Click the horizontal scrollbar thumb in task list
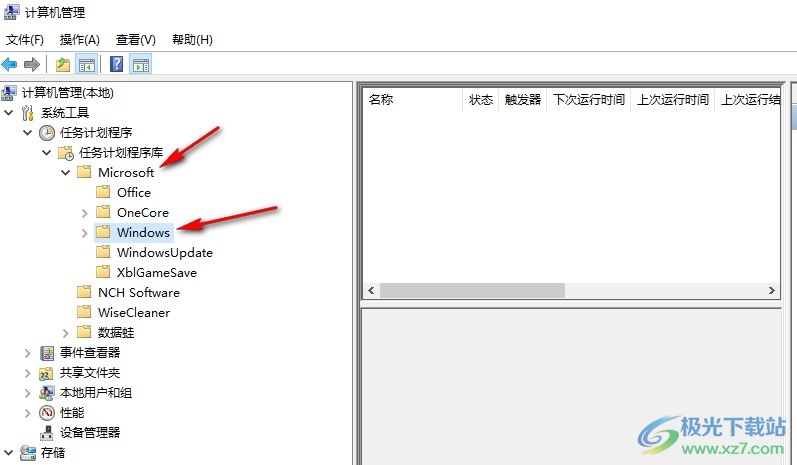The image size is (797, 465). tap(472, 290)
